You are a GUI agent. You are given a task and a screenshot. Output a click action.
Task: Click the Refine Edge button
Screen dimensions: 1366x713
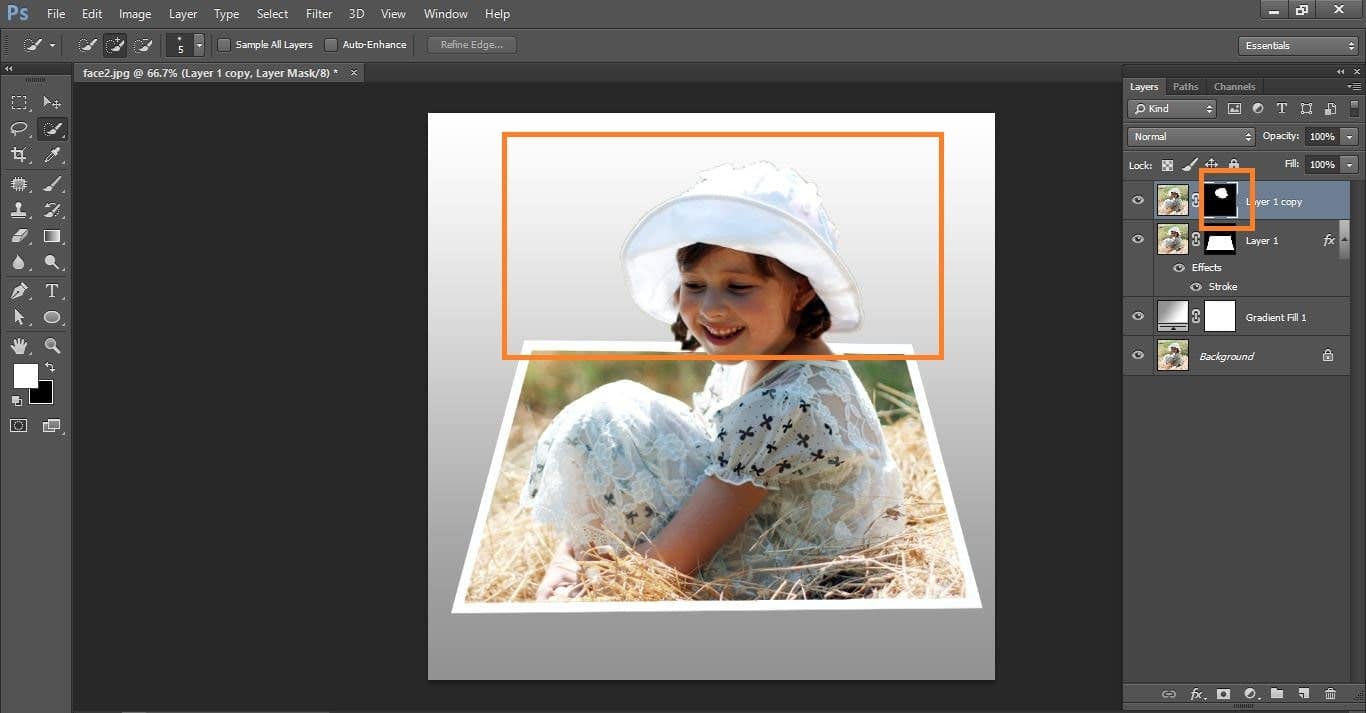point(472,45)
